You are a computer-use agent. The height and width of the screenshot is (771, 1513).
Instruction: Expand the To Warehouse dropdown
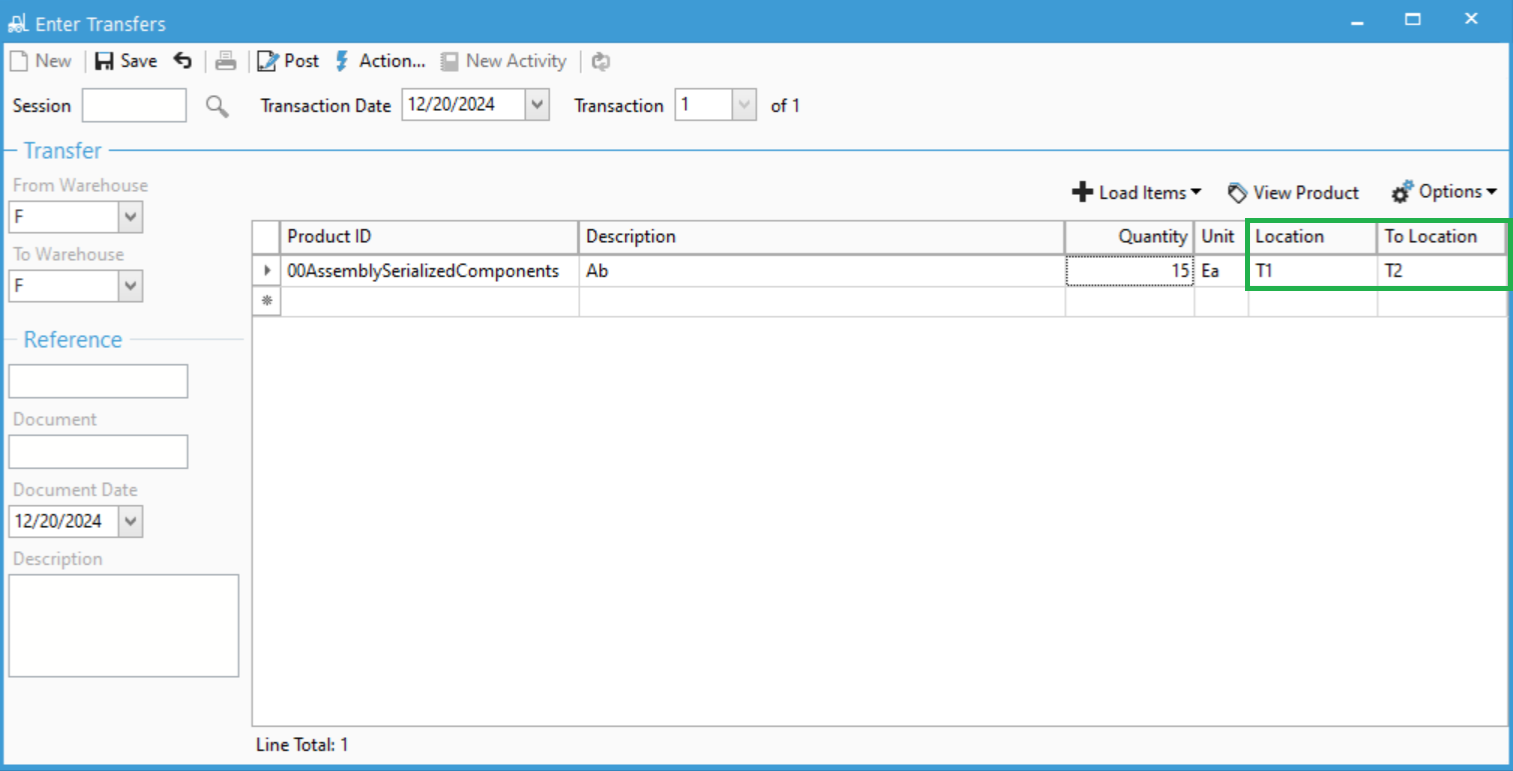130,286
